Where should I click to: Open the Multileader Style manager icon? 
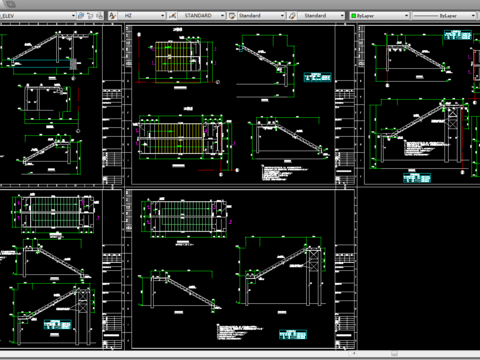click(x=292, y=16)
